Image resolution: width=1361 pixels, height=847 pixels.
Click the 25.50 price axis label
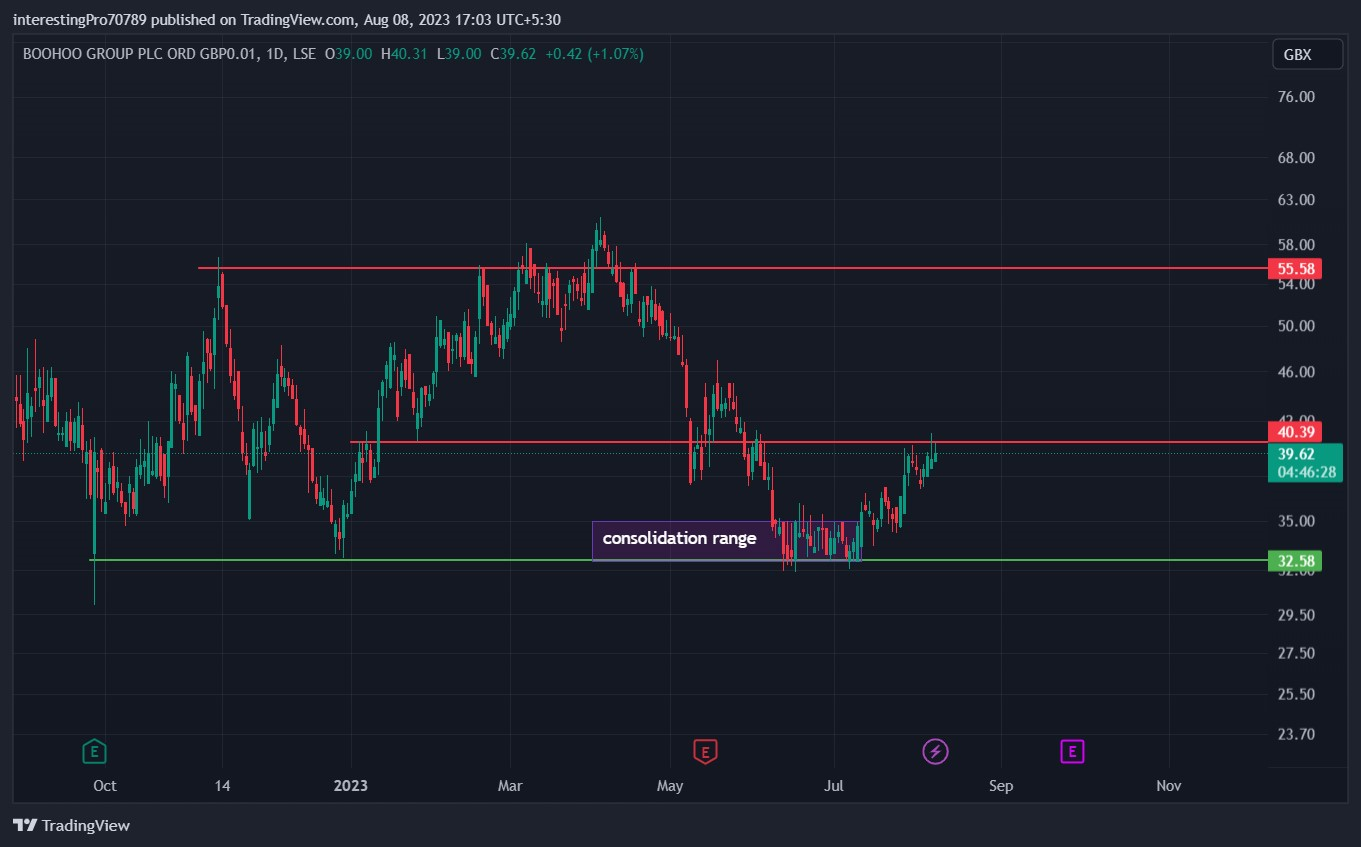point(1297,694)
